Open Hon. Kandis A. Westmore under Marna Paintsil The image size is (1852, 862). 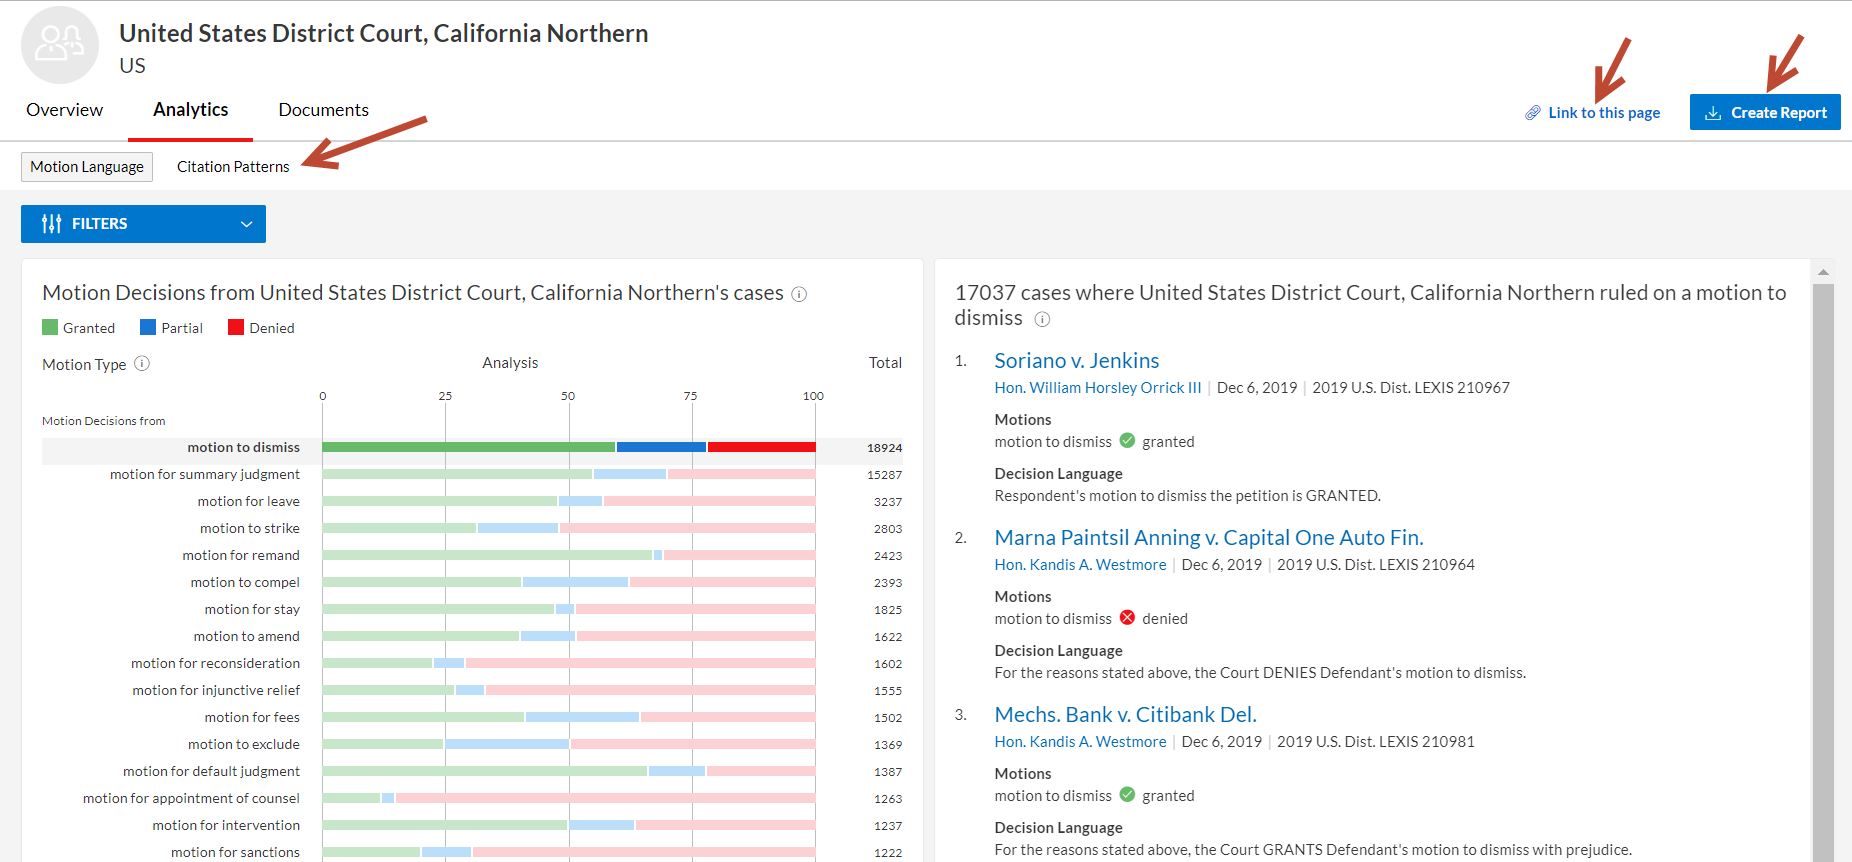(x=1080, y=565)
